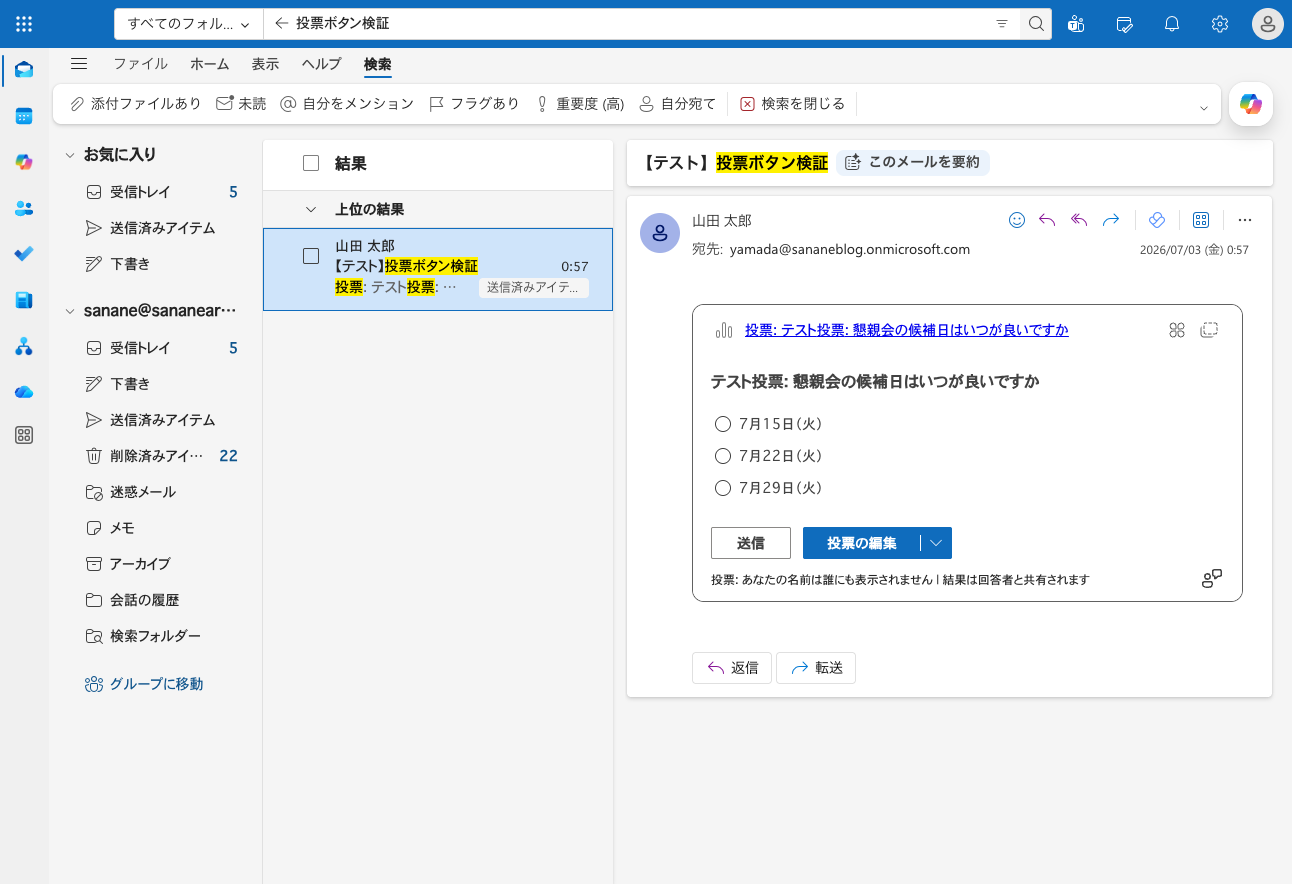Click グループに移動
1292x884 pixels.
144,684
